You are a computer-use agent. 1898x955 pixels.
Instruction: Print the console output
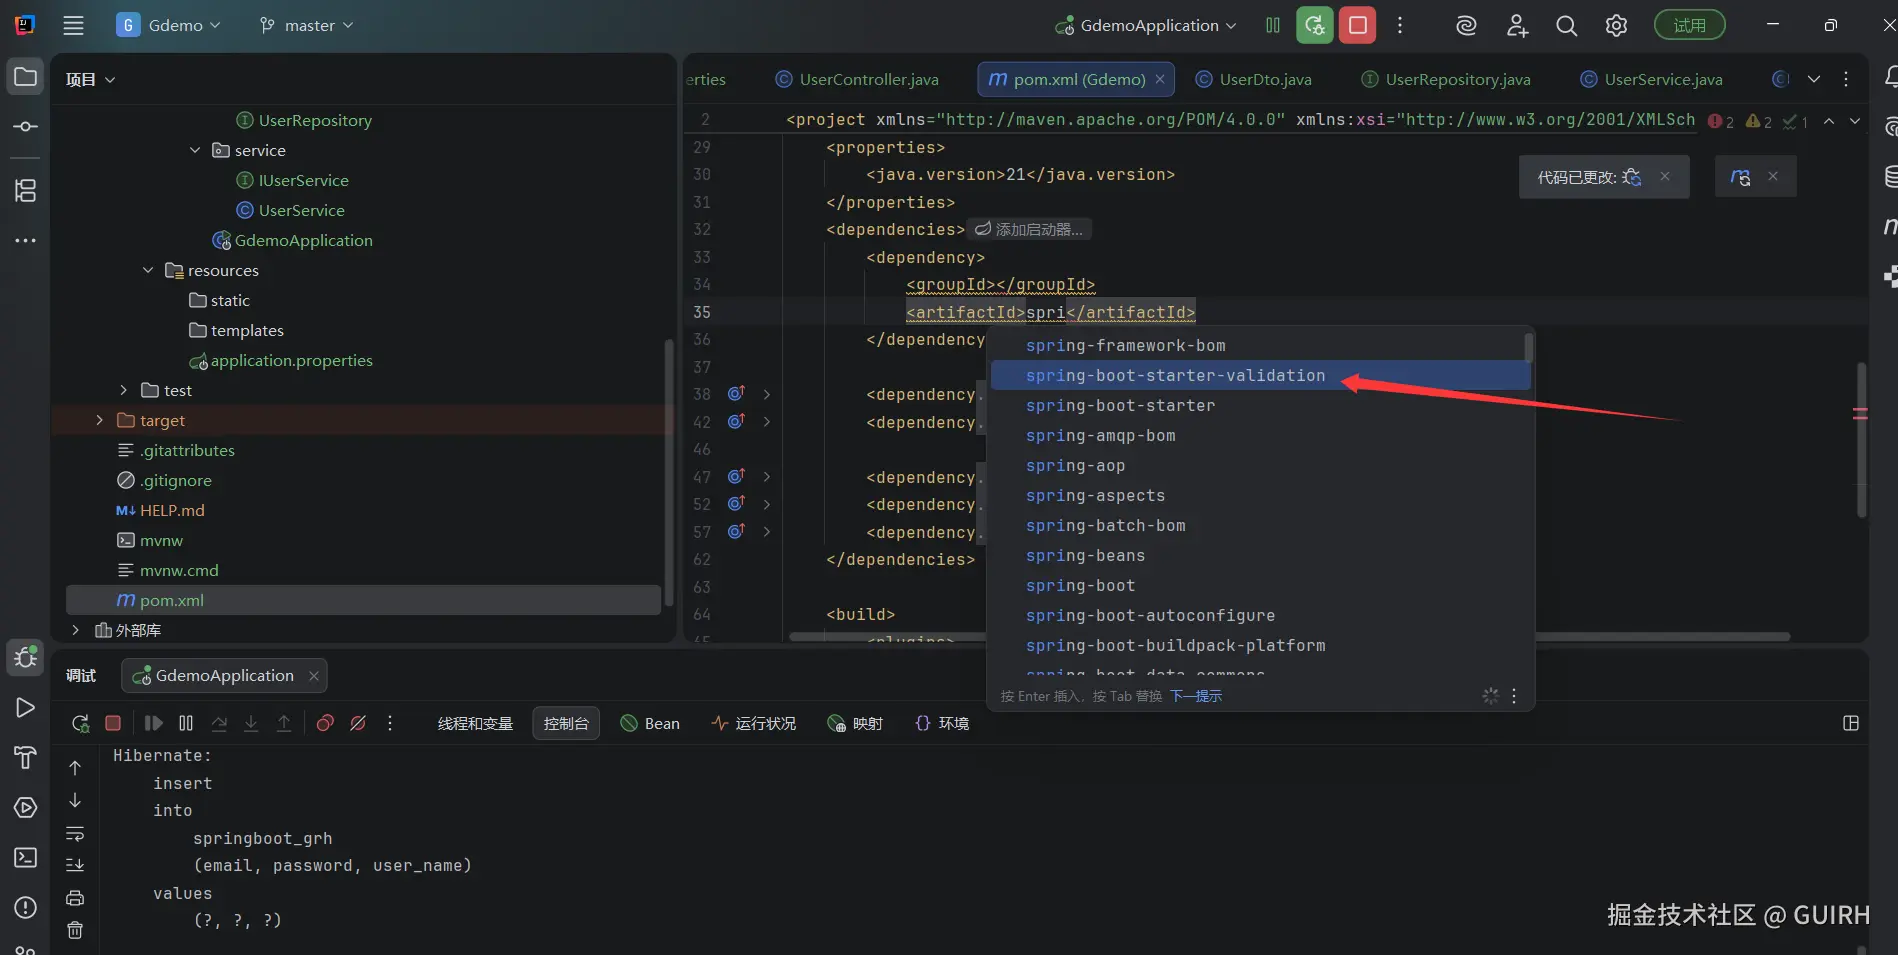(75, 897)
